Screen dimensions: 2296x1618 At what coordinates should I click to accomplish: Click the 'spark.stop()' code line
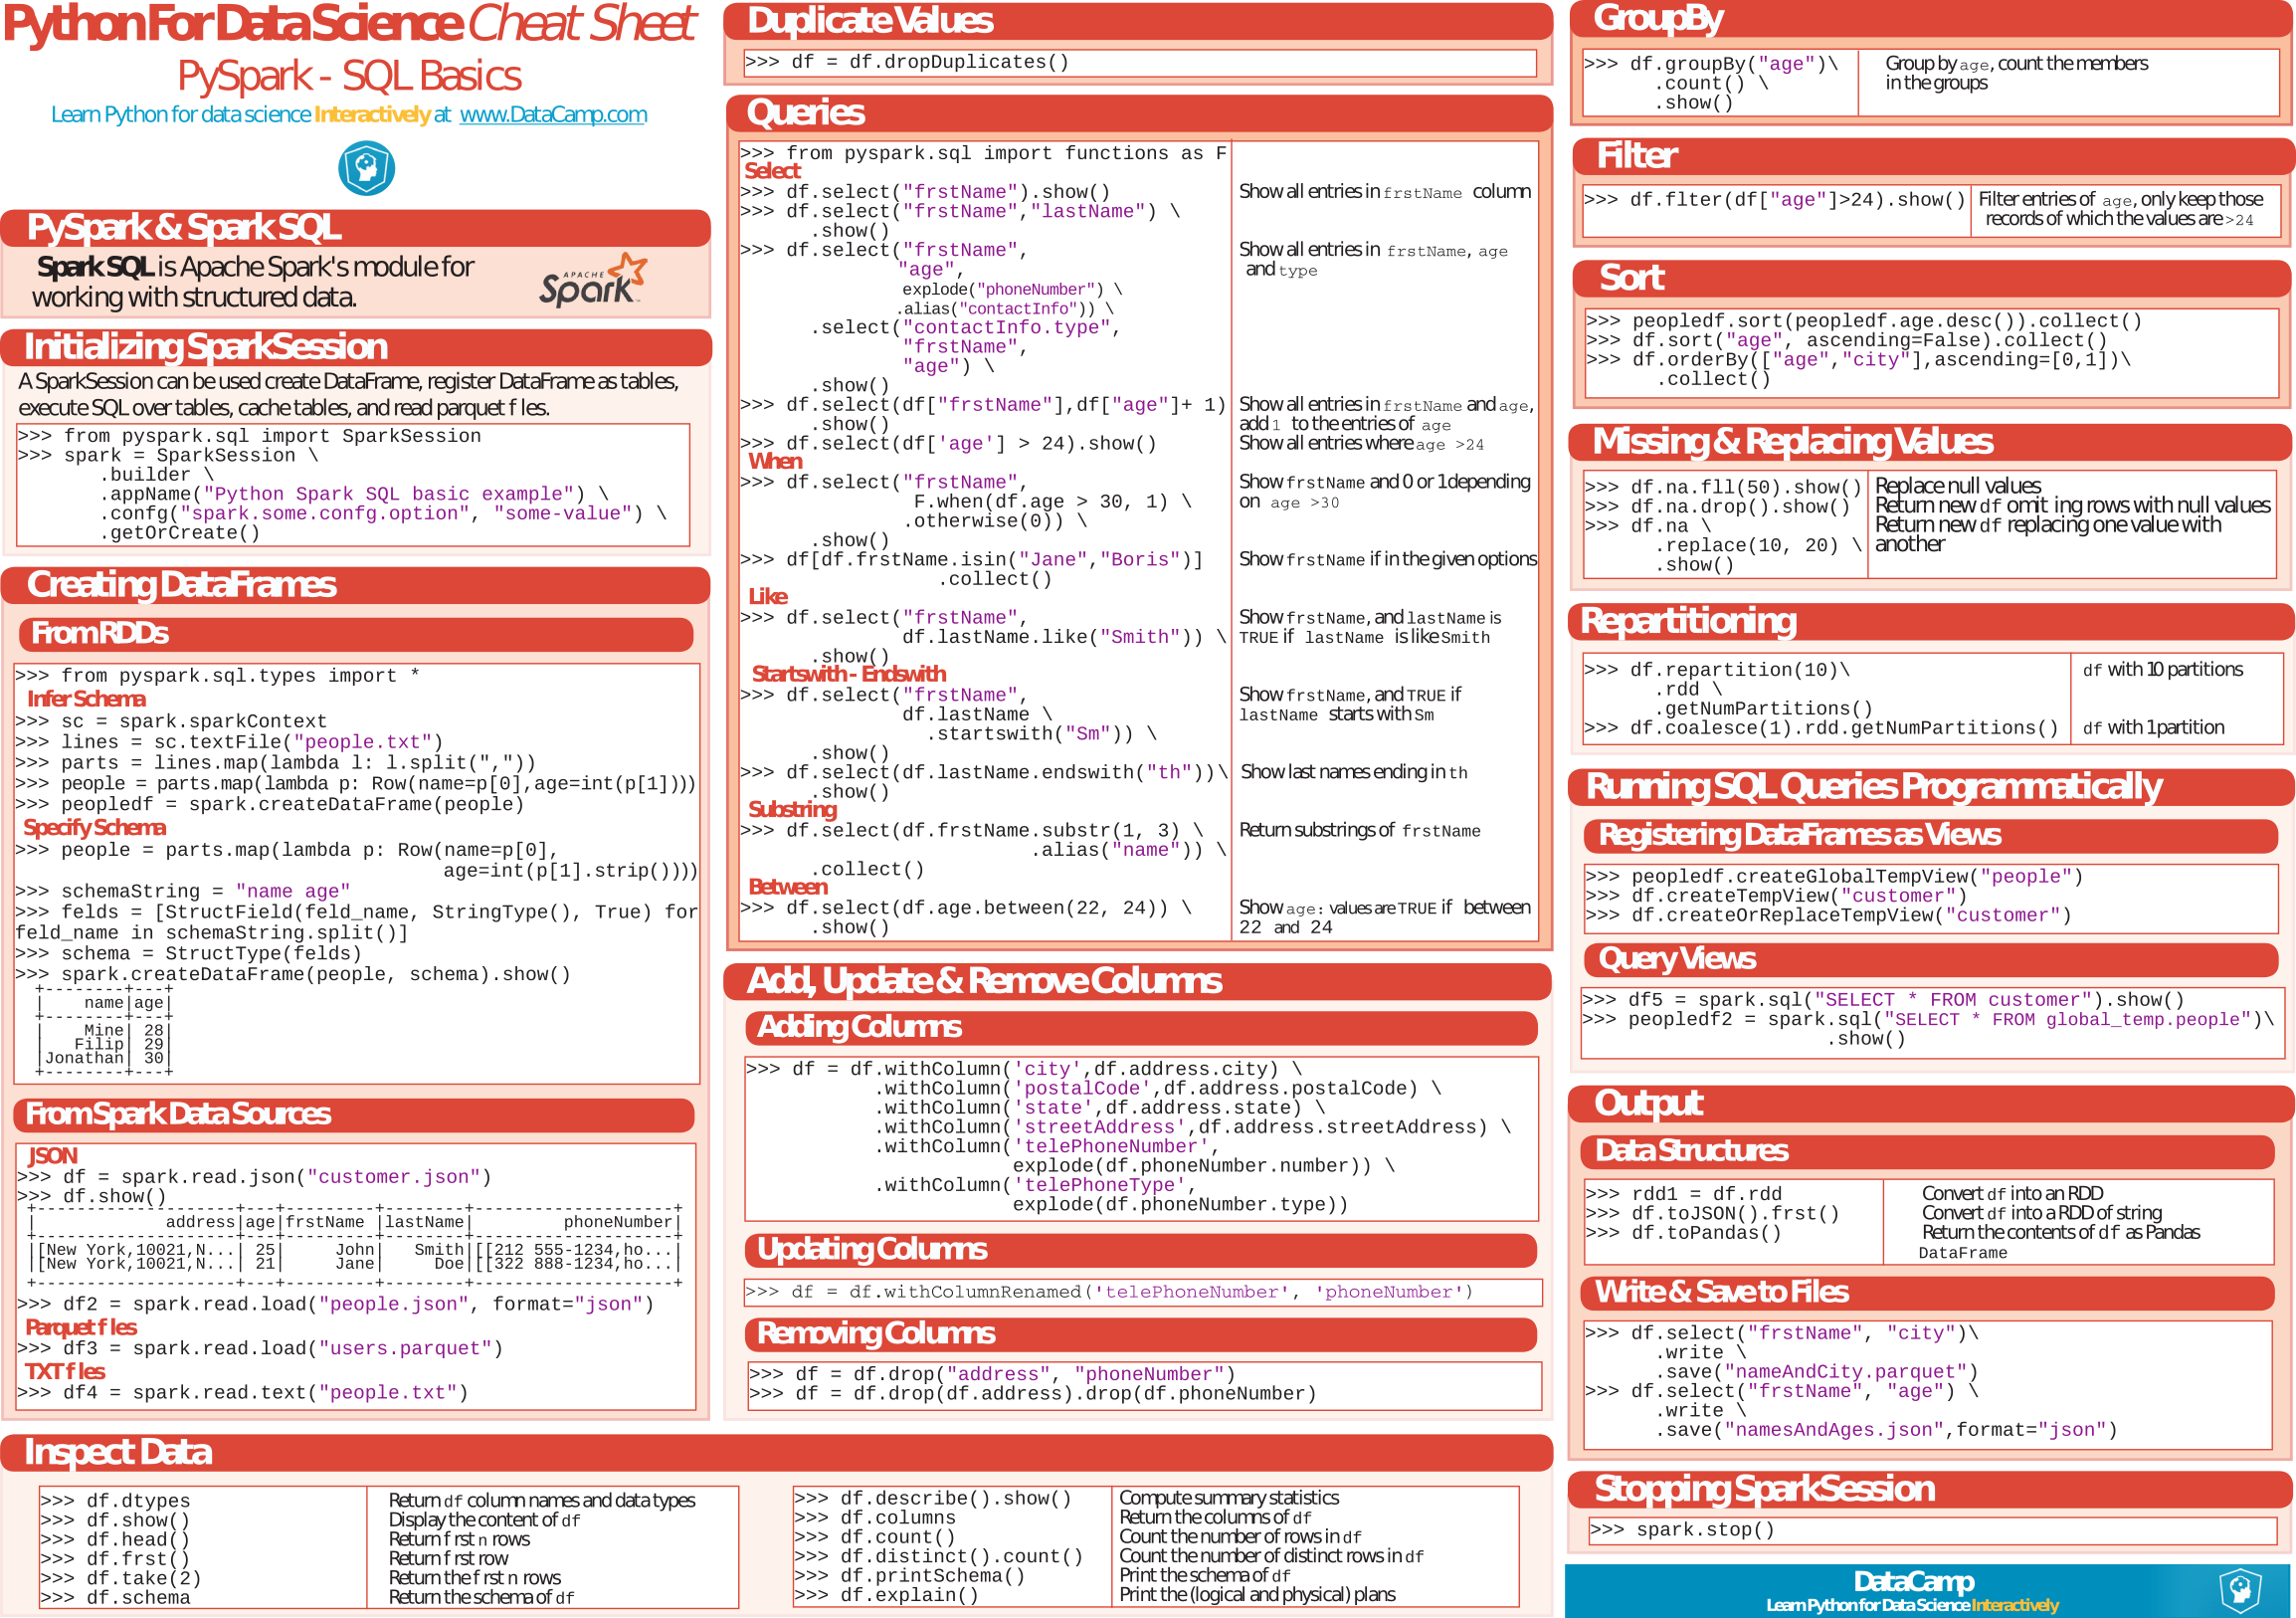click(1682, 1530)
